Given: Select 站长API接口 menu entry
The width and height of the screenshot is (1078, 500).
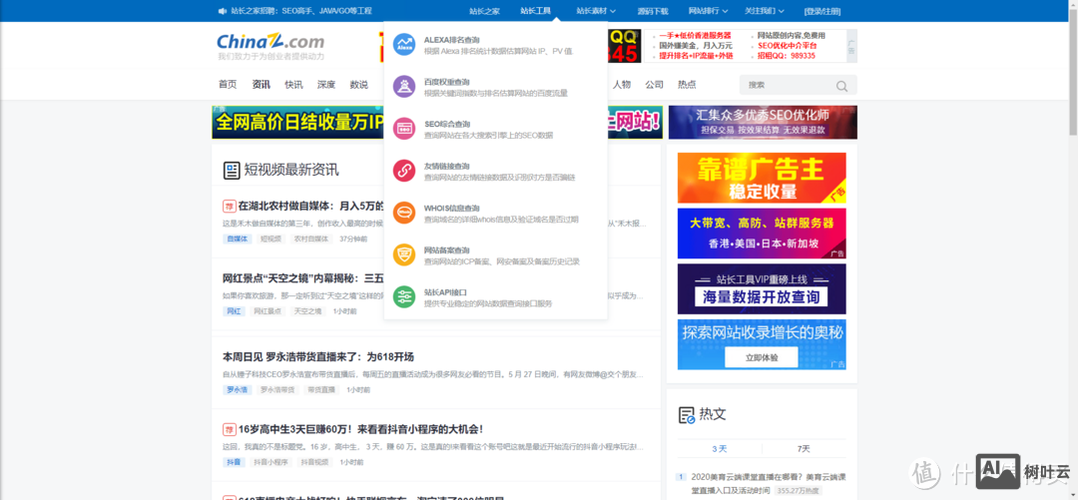Looking at the screenshot, I should (495, 296).
